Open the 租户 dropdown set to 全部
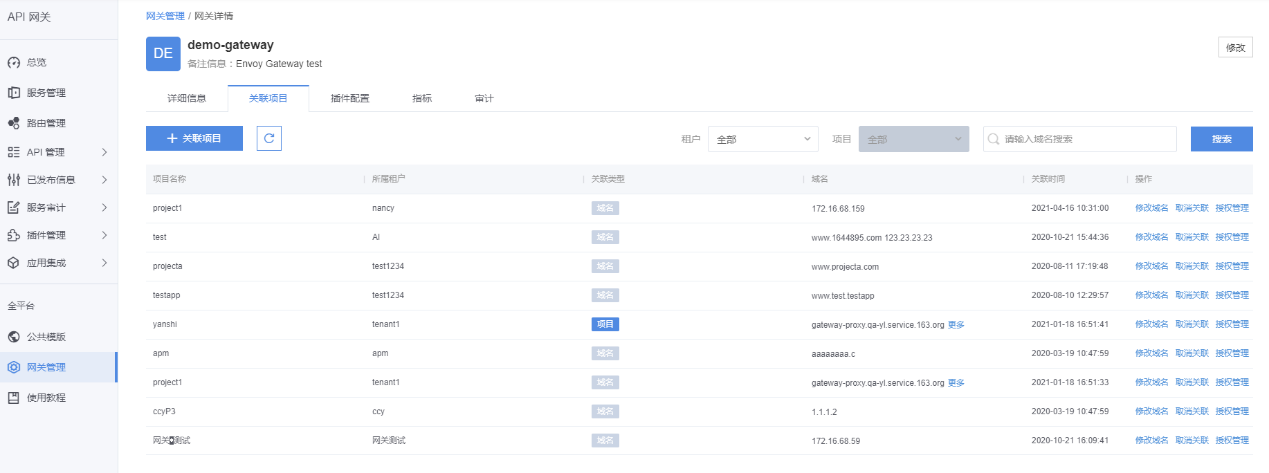The height and width of the screenshot is (473, 1269). point(763,139)
